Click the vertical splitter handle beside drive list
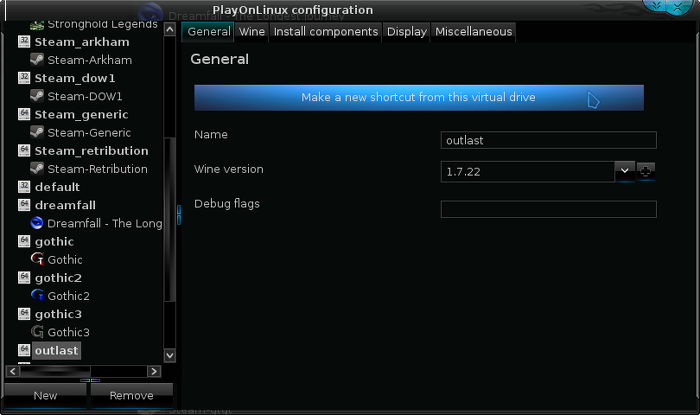This screenshot has height=415, width=700. click(179, 215)
